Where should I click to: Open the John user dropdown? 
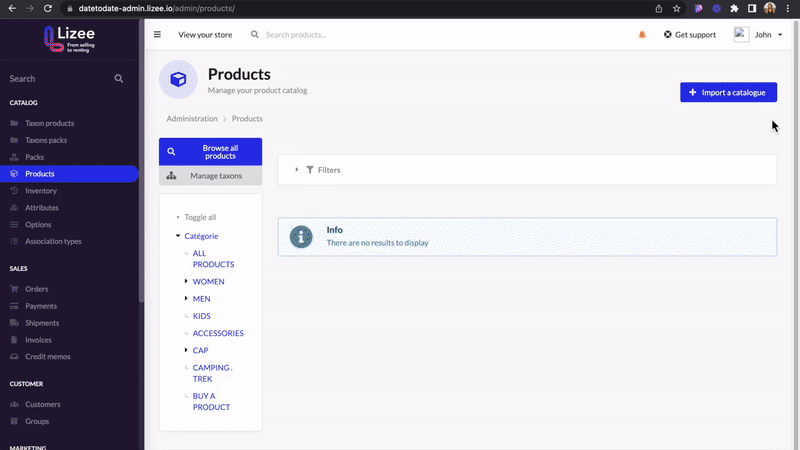[x=758, y=35]
